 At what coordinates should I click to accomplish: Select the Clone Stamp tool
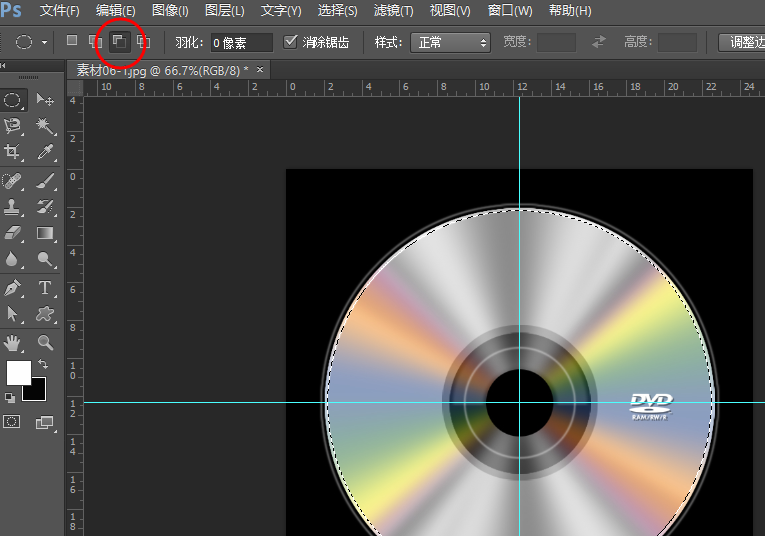click(x=12, y=207)
